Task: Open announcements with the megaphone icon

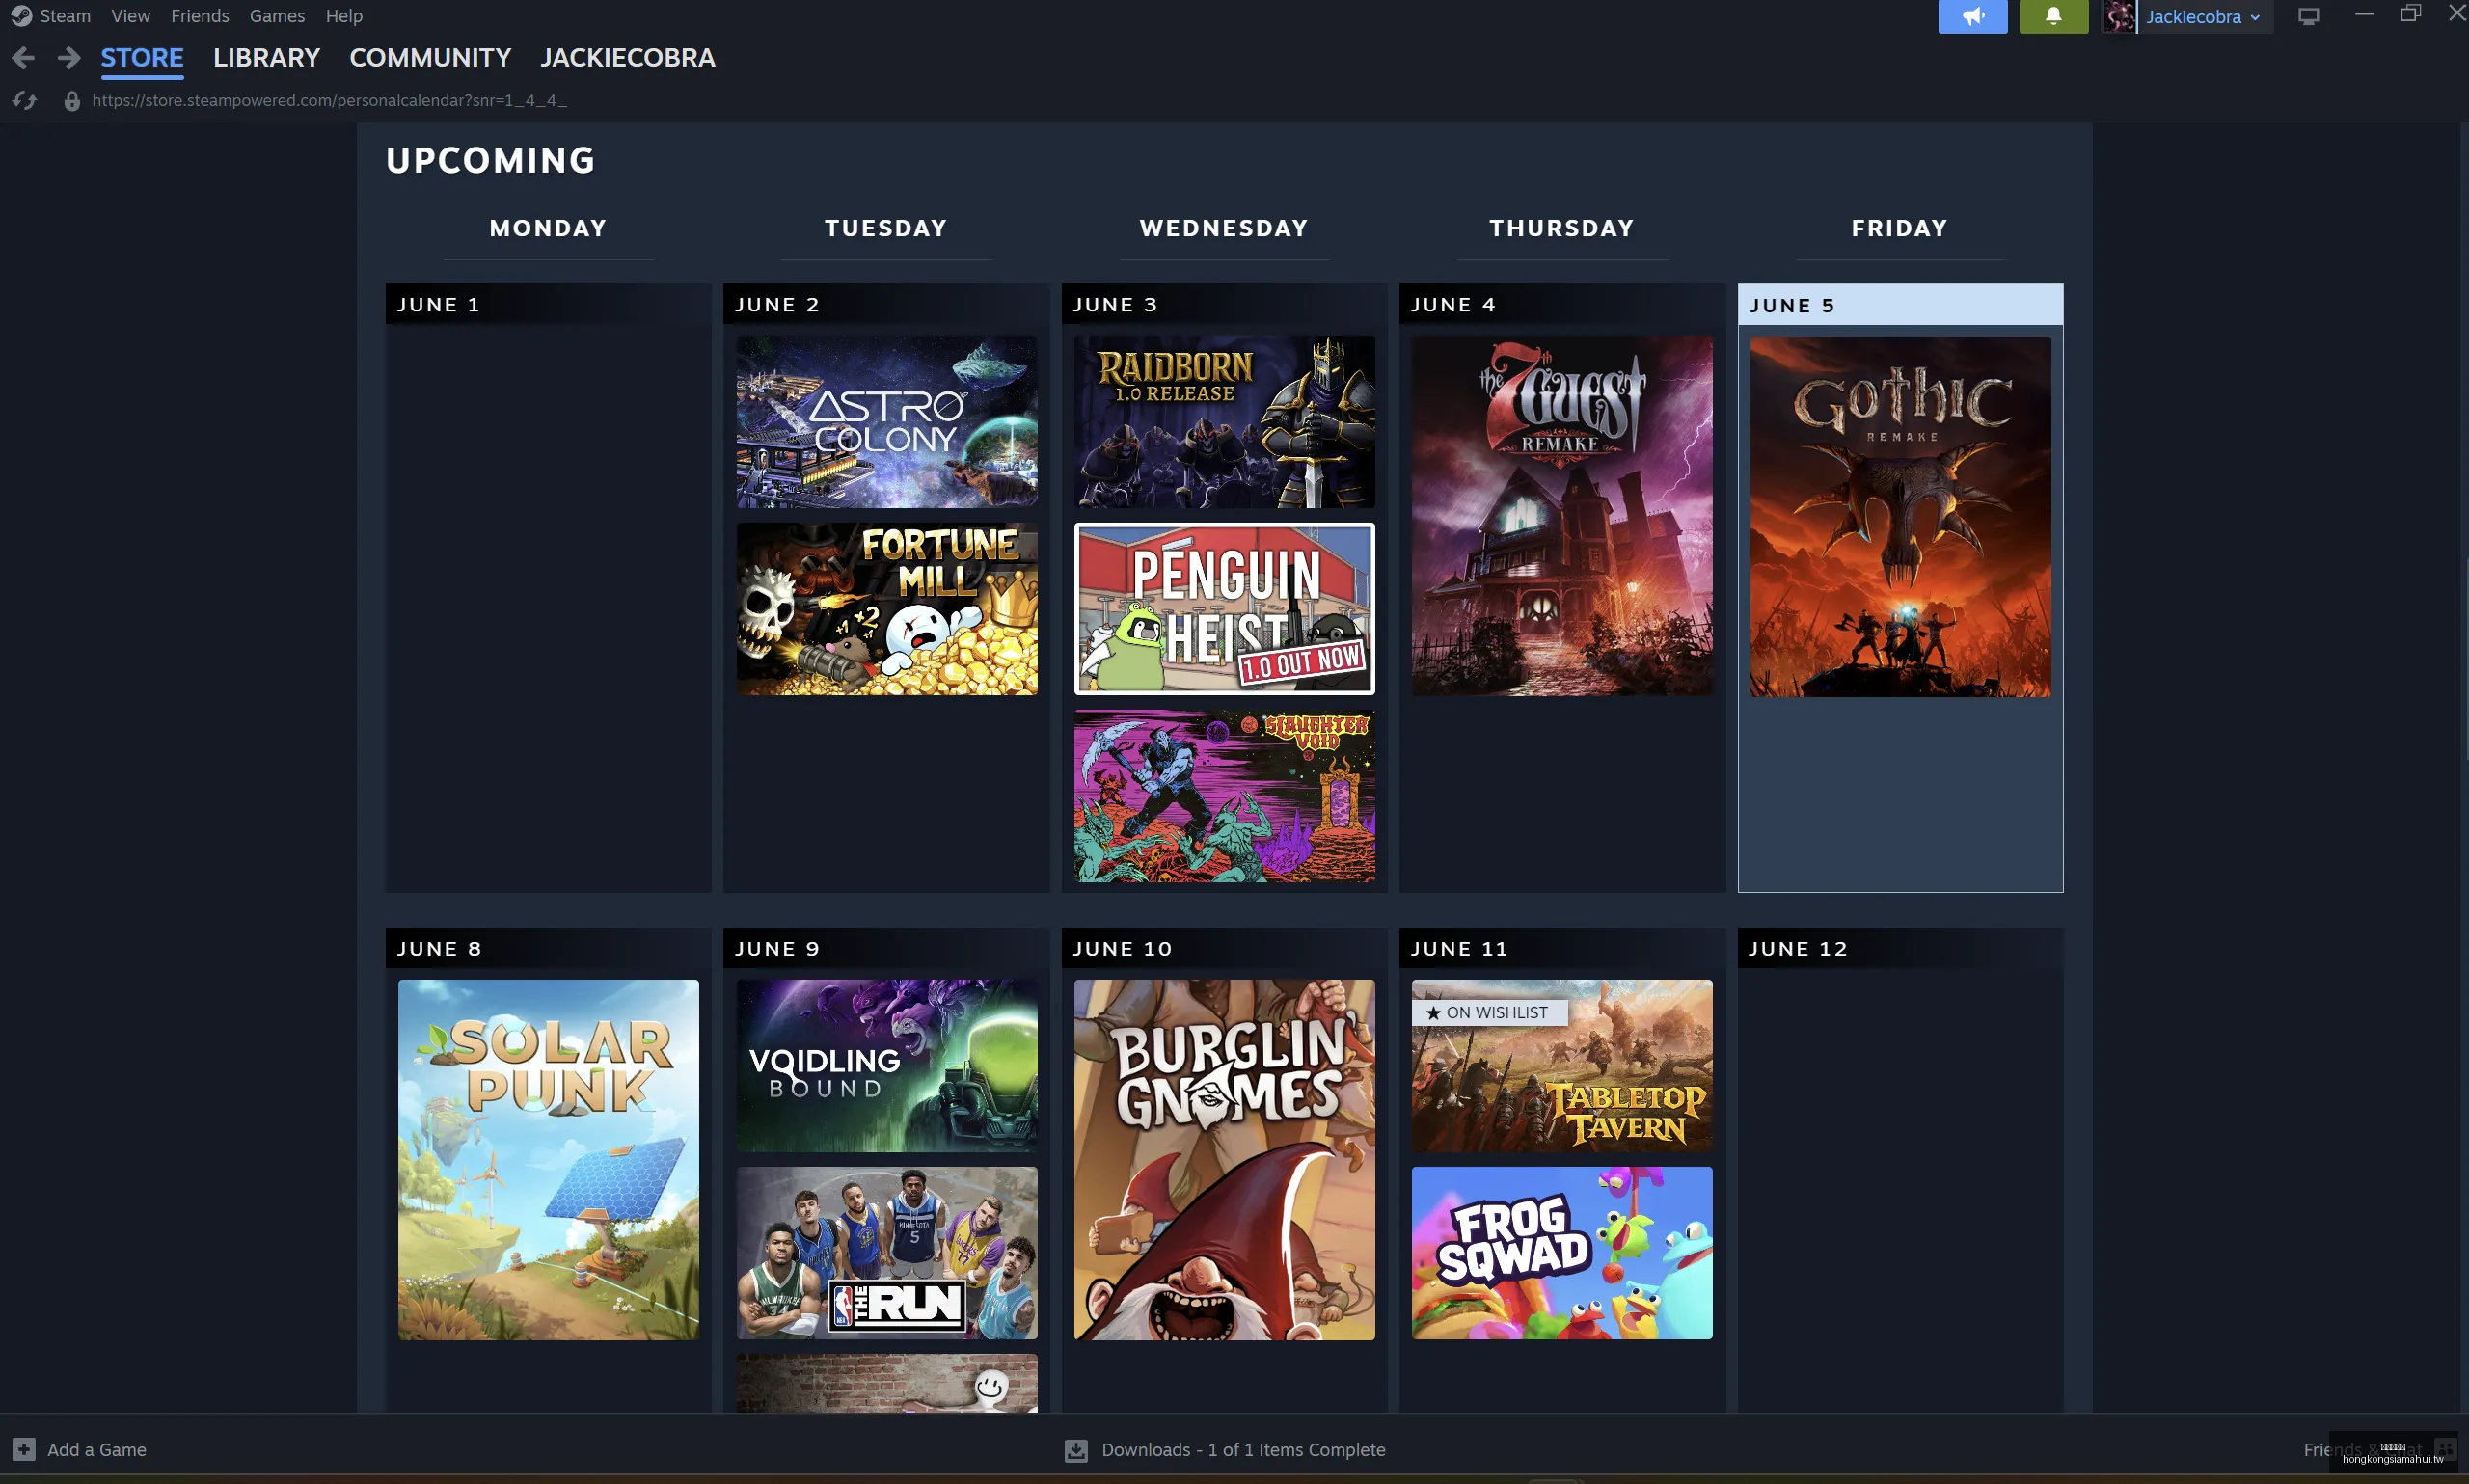Action: [1972, 17]
